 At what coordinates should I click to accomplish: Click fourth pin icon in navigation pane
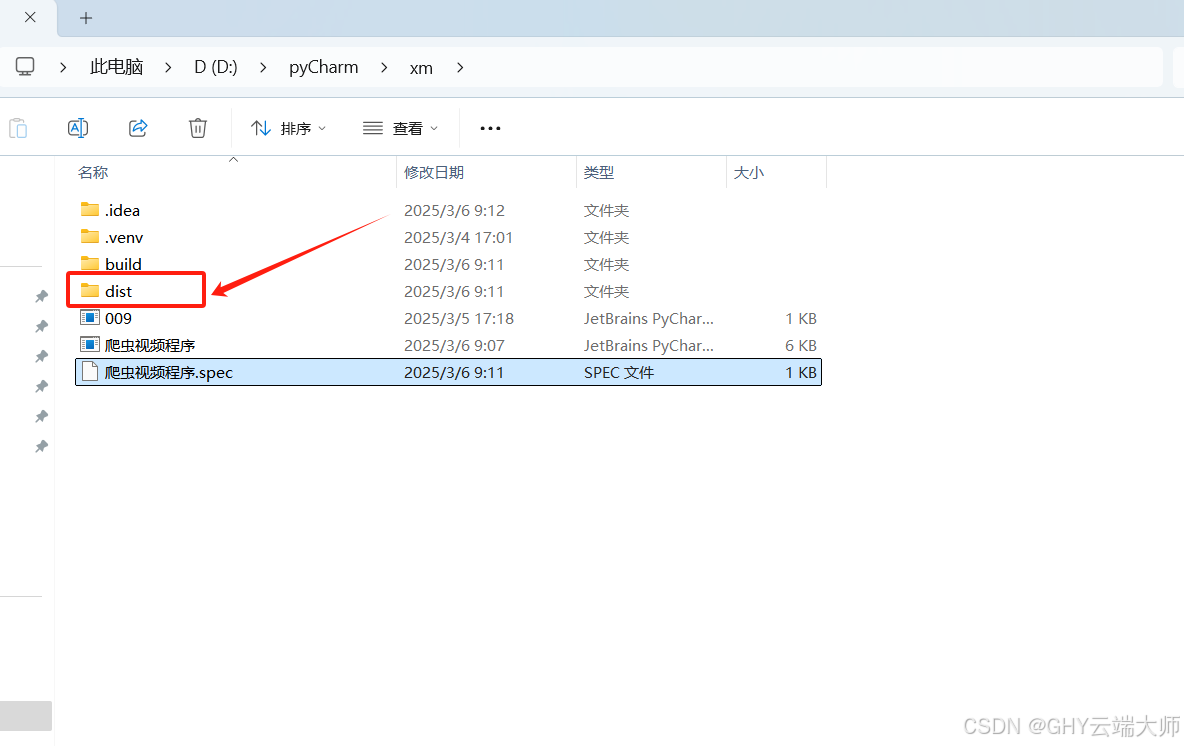(x=42, y=386)
